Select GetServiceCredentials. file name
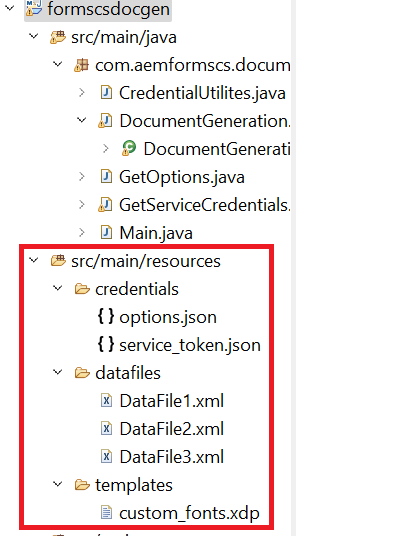The height and width of the screenshot is (536, 400). 205,205
